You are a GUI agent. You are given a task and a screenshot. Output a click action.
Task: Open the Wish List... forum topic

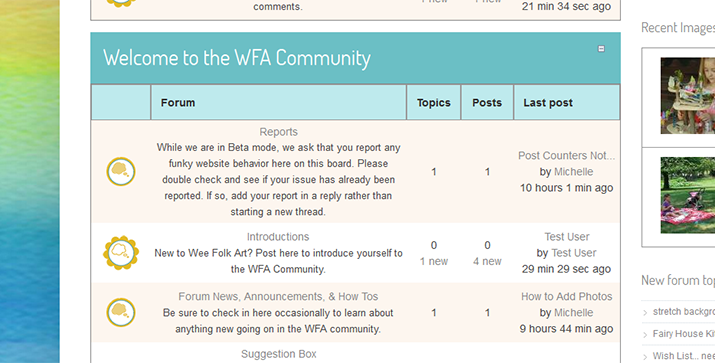684,356
